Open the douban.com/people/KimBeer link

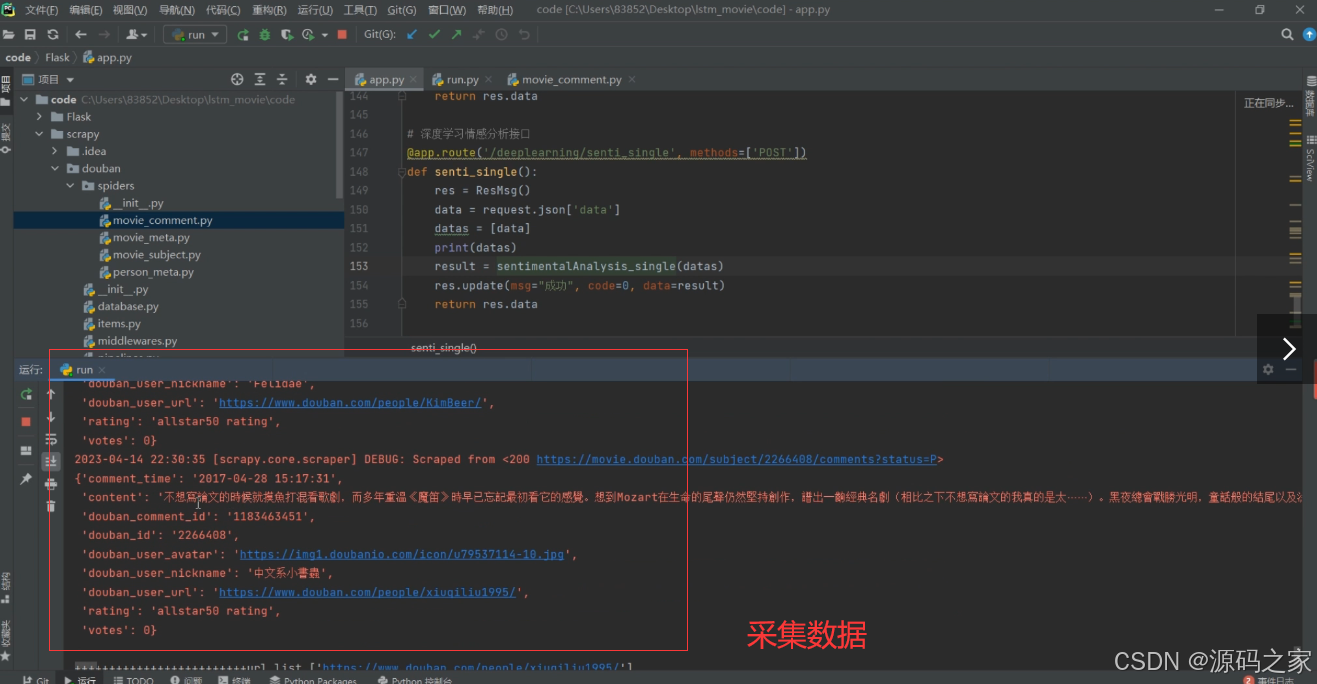click(x=351, y=403)
